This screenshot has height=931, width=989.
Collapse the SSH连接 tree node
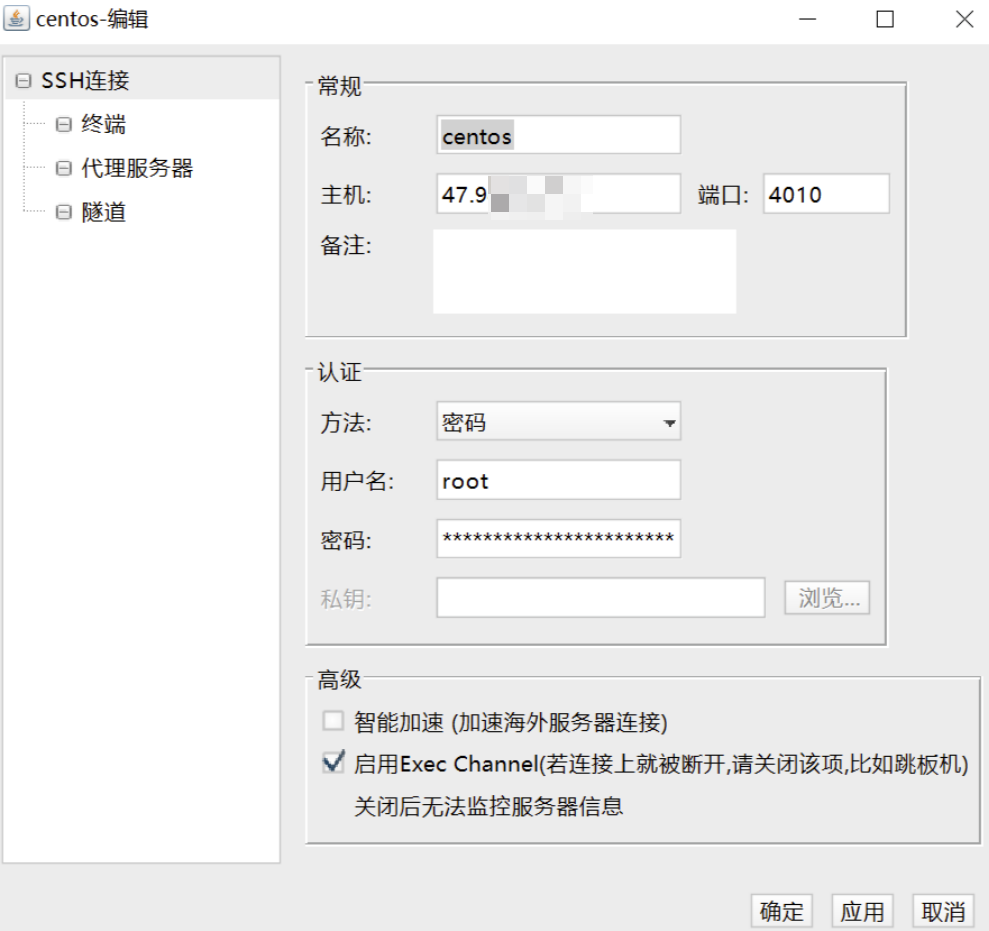[x=23, y=81]
